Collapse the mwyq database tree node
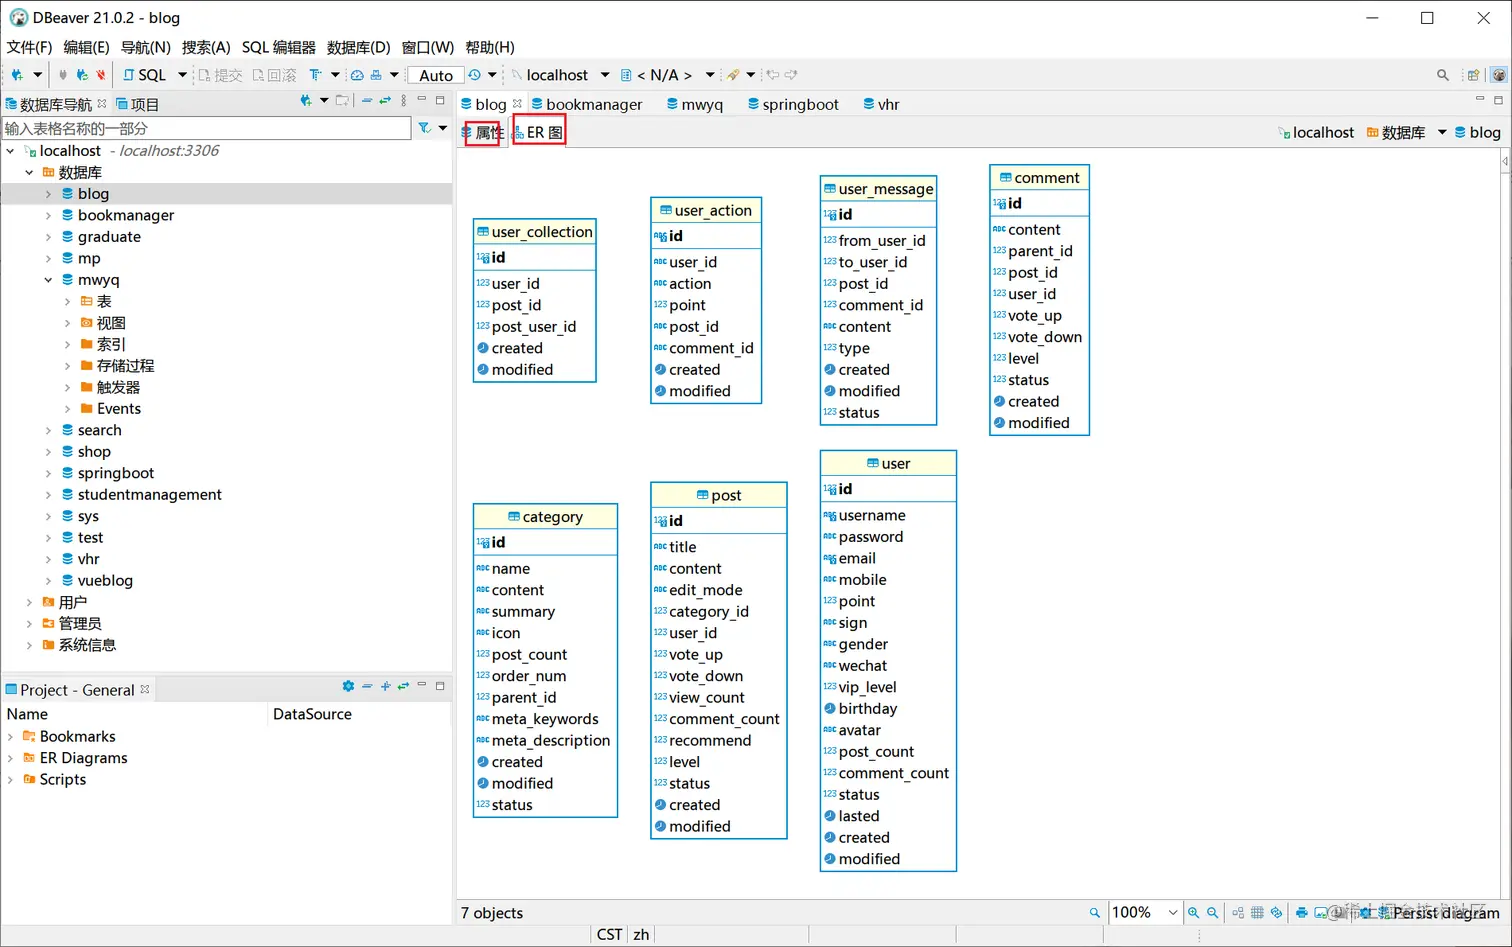 [x=48, y=280]
